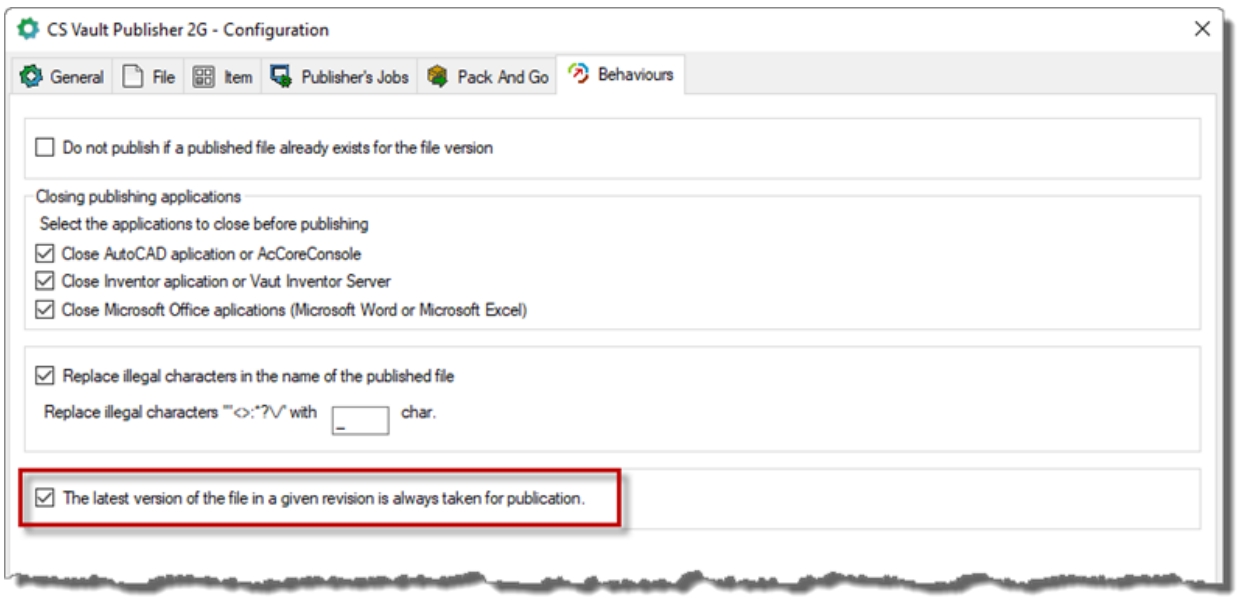Close the Configuration dialog window
The width and height of the screenshot is (1237, 607).
click(1203, 29)
